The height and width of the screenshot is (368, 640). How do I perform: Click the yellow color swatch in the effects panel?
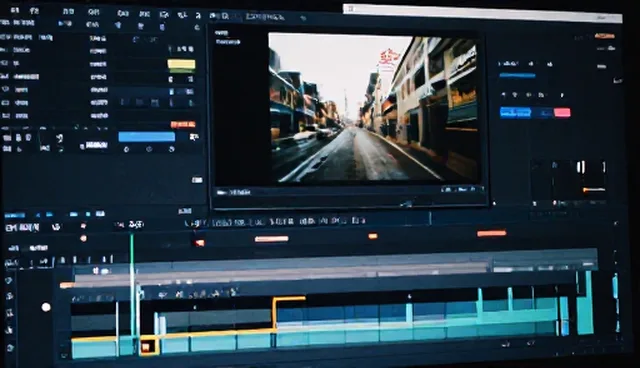point(181,64)
